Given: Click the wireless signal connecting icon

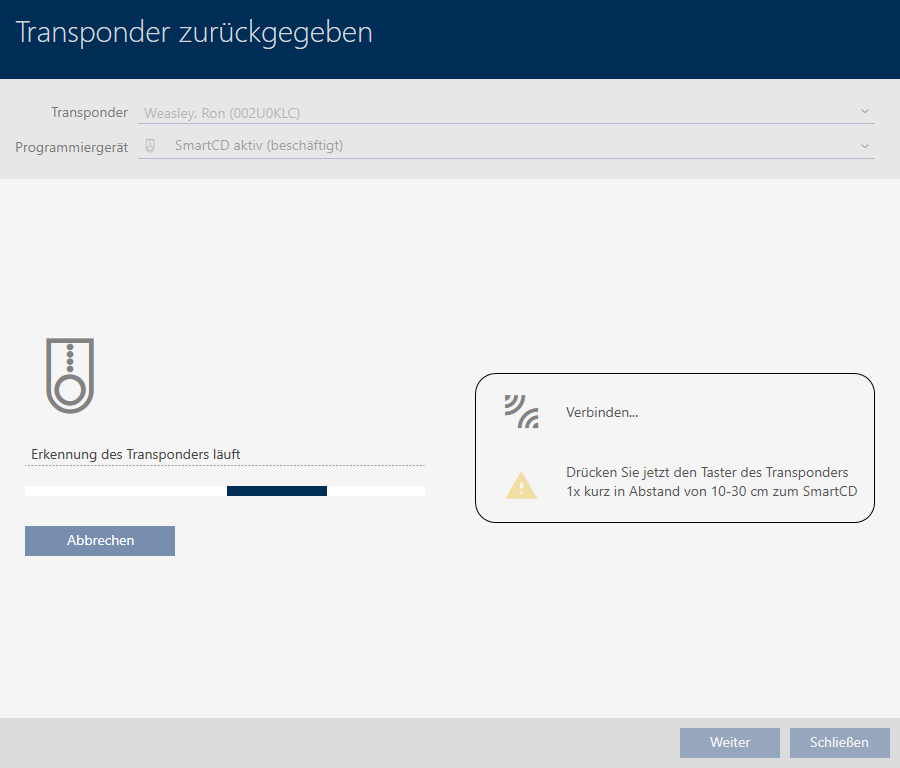Looking at the screenshot, I should [521, 412].
